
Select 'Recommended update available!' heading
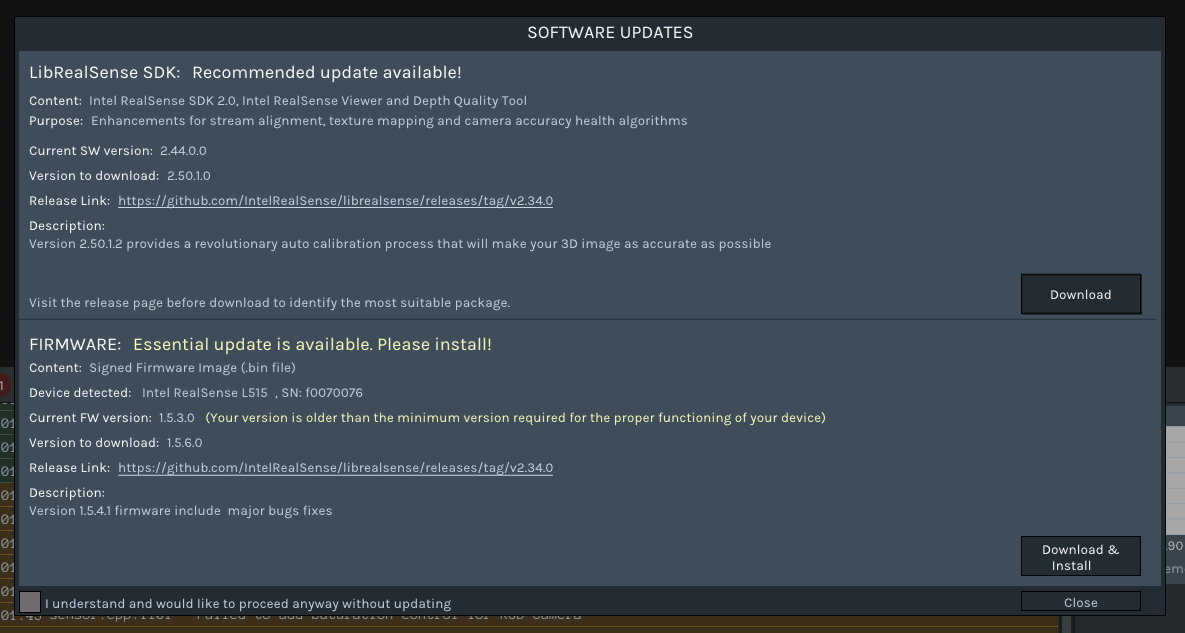coord(326,73)
